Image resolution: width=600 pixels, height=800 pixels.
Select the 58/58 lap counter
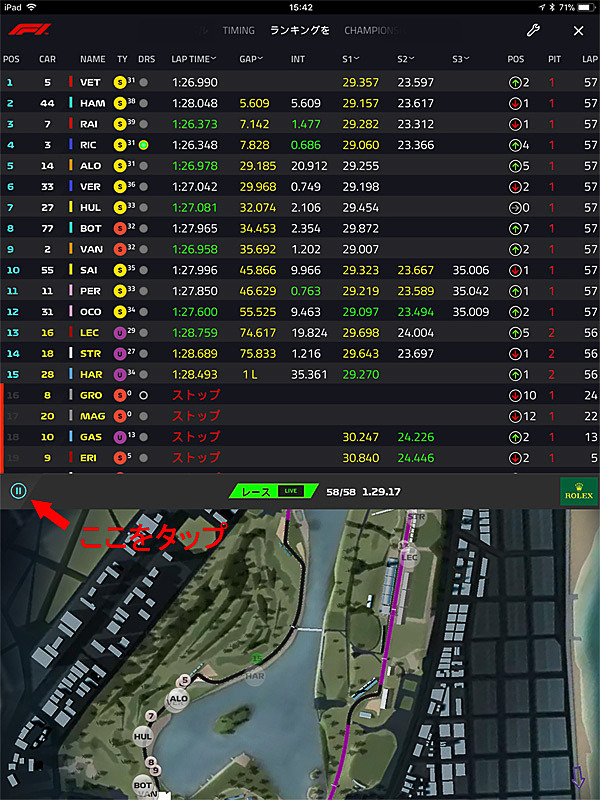(x=341, y=492)
